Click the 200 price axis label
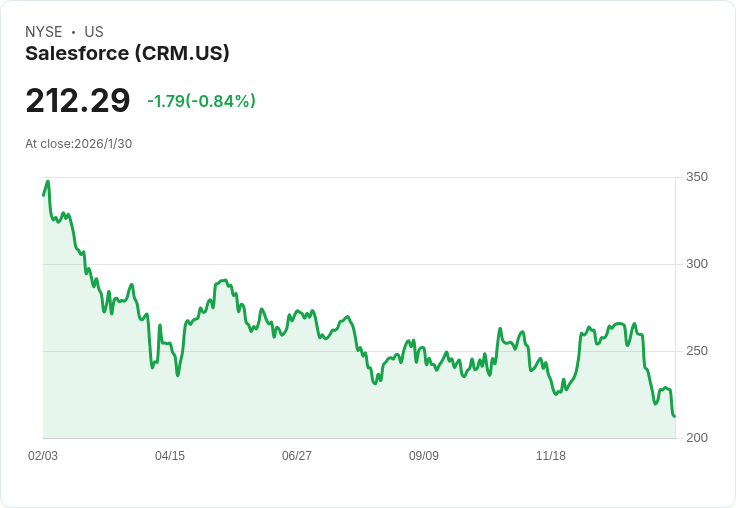736x508 pixels. pyautogui.click(x=696, y=438)
